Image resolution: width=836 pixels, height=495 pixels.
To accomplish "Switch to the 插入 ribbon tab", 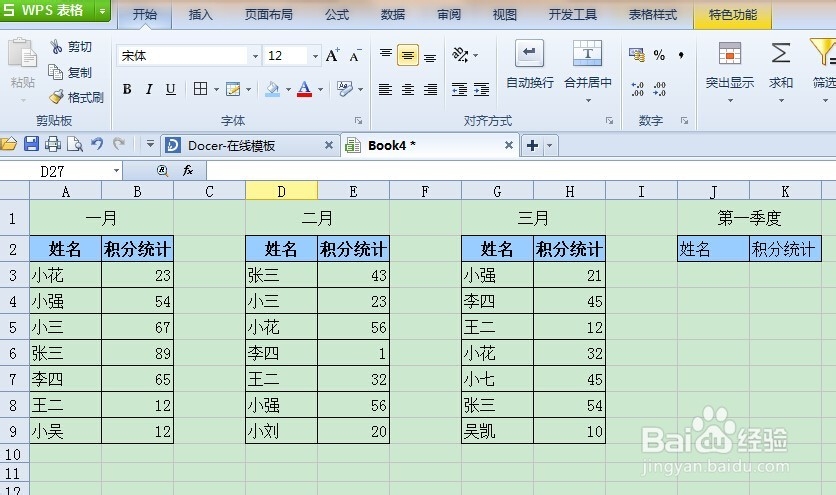I will [200, 15].
